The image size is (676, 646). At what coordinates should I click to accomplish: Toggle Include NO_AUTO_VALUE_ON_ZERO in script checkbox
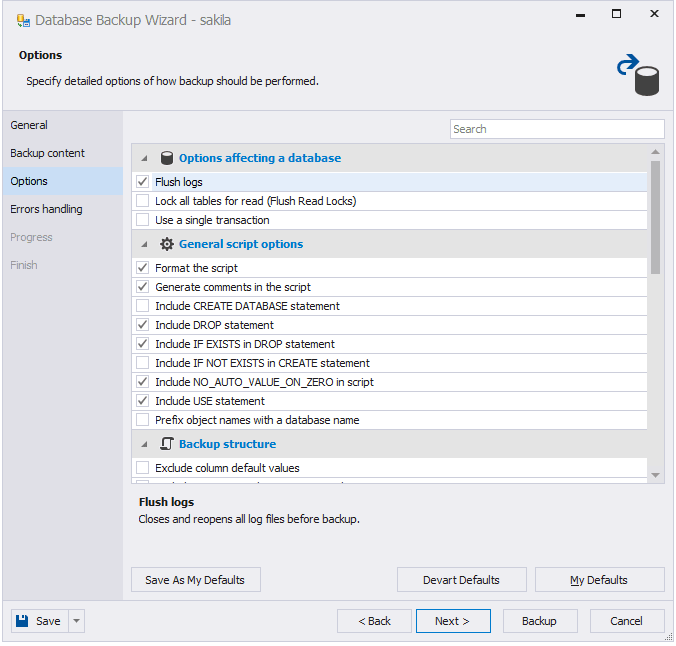143,382
